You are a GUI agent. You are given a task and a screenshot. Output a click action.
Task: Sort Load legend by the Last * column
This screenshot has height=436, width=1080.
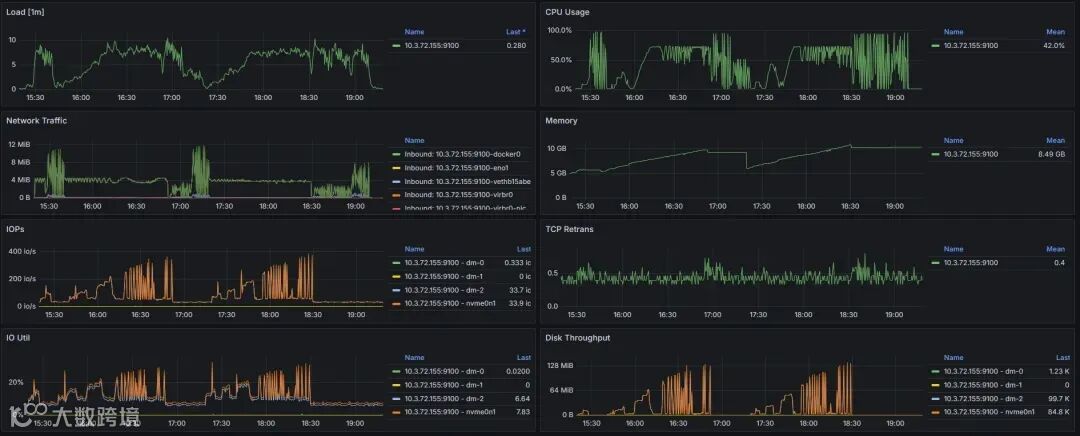click(515, 32)
